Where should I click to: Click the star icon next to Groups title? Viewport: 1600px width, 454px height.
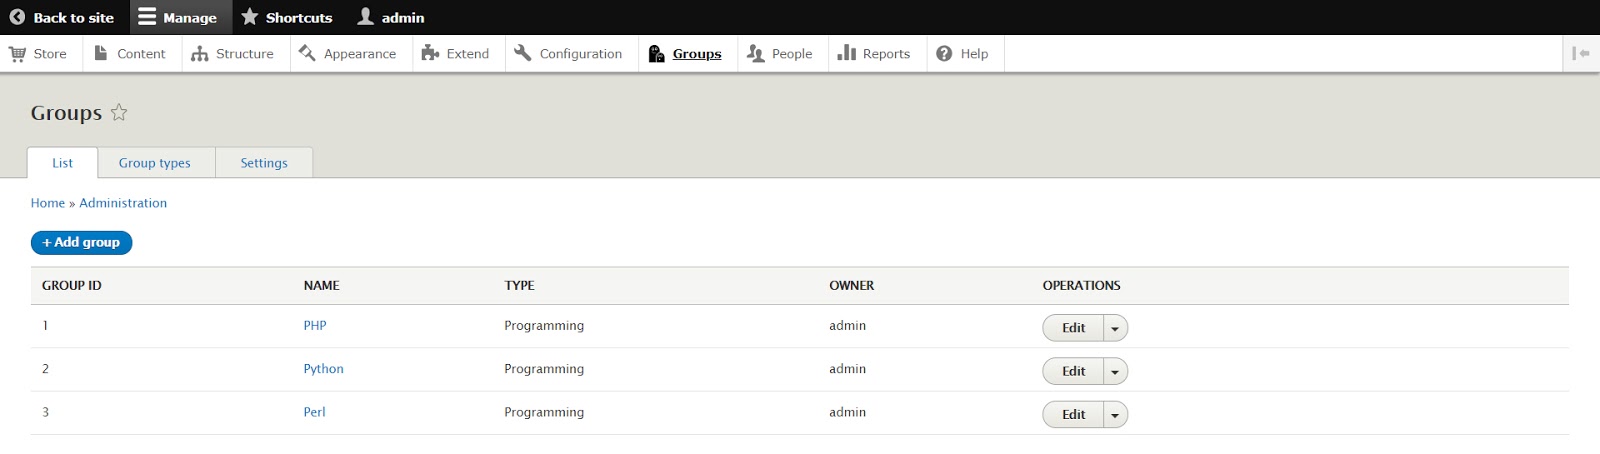pyautogui.click(x=119, y=112)
